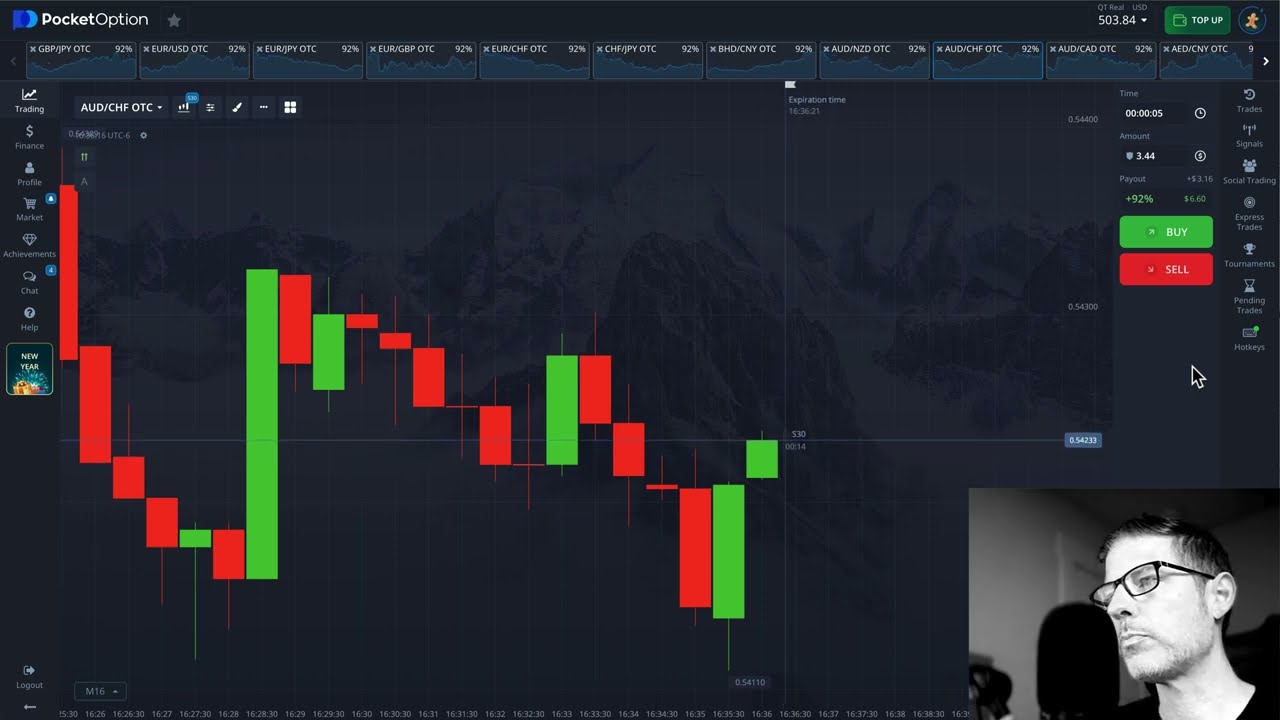Switch amount currency dollar icon
The image size is (1280, 720).
(x=1200, y=156)
